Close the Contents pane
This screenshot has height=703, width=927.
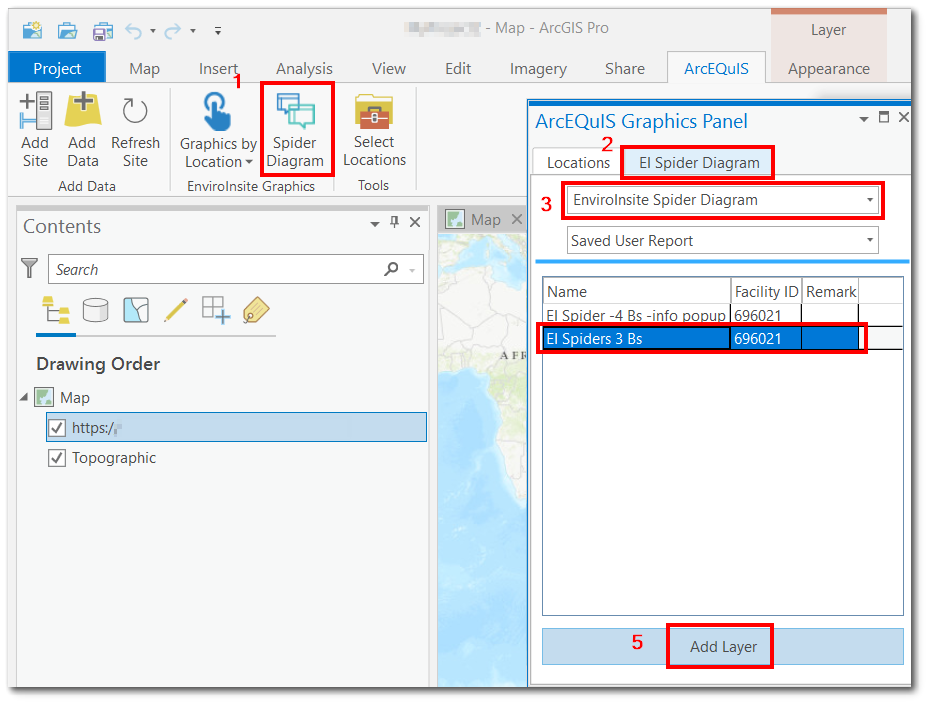415,222
